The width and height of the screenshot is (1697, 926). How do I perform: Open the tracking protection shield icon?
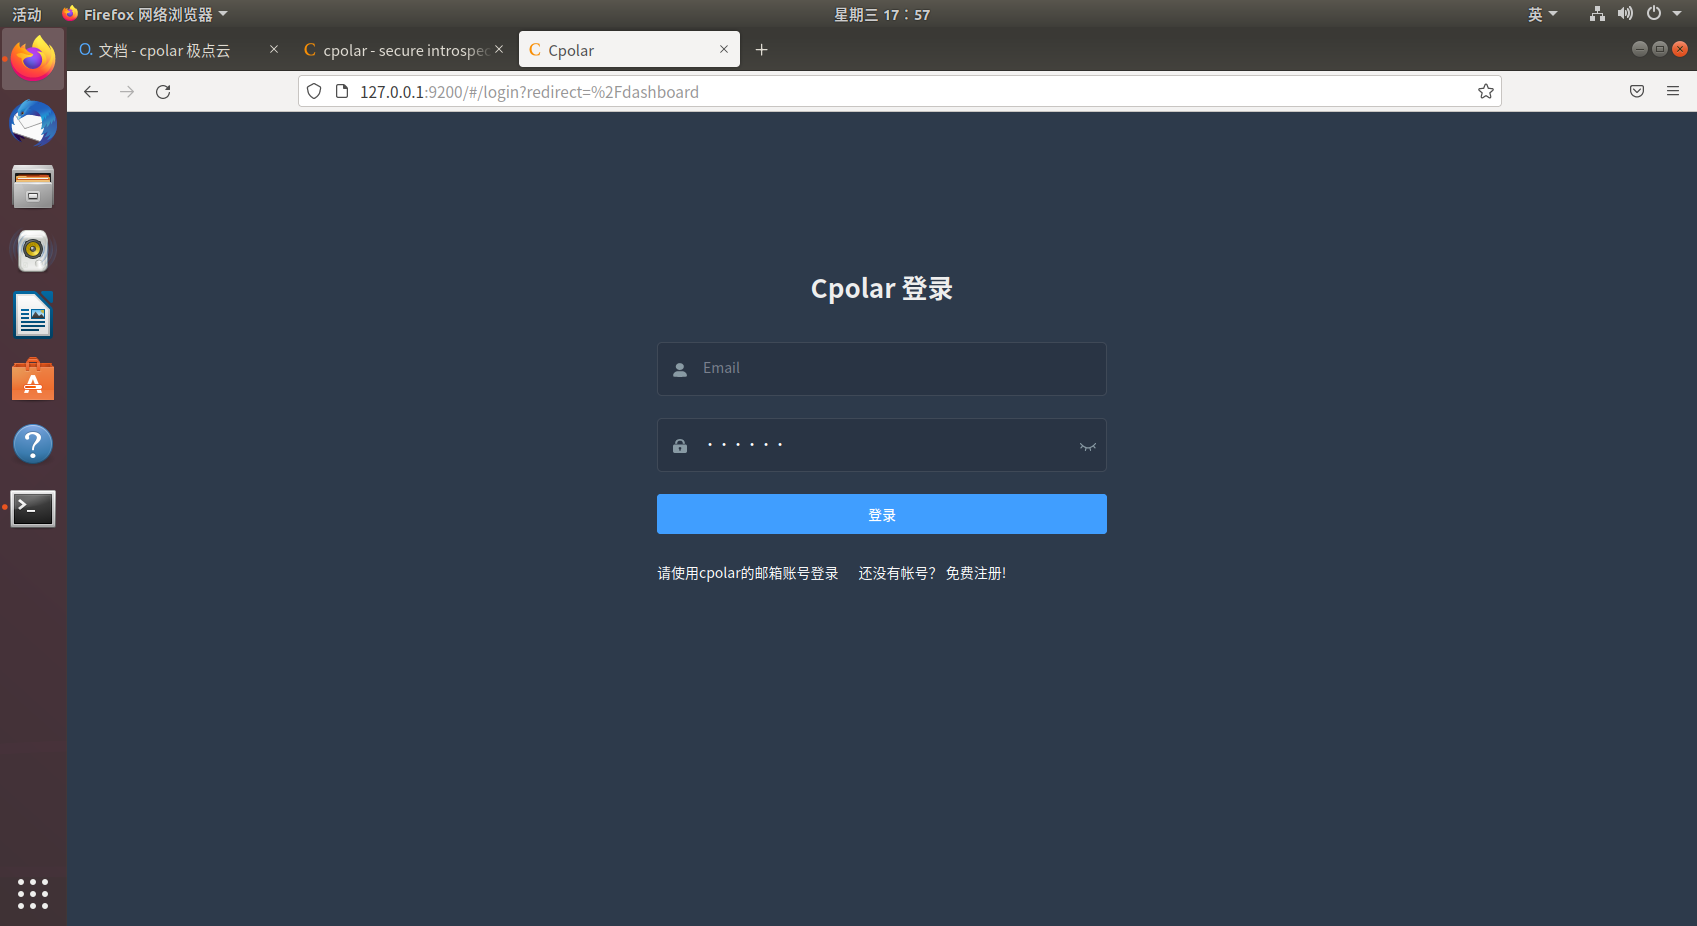(x=314, y=92)
